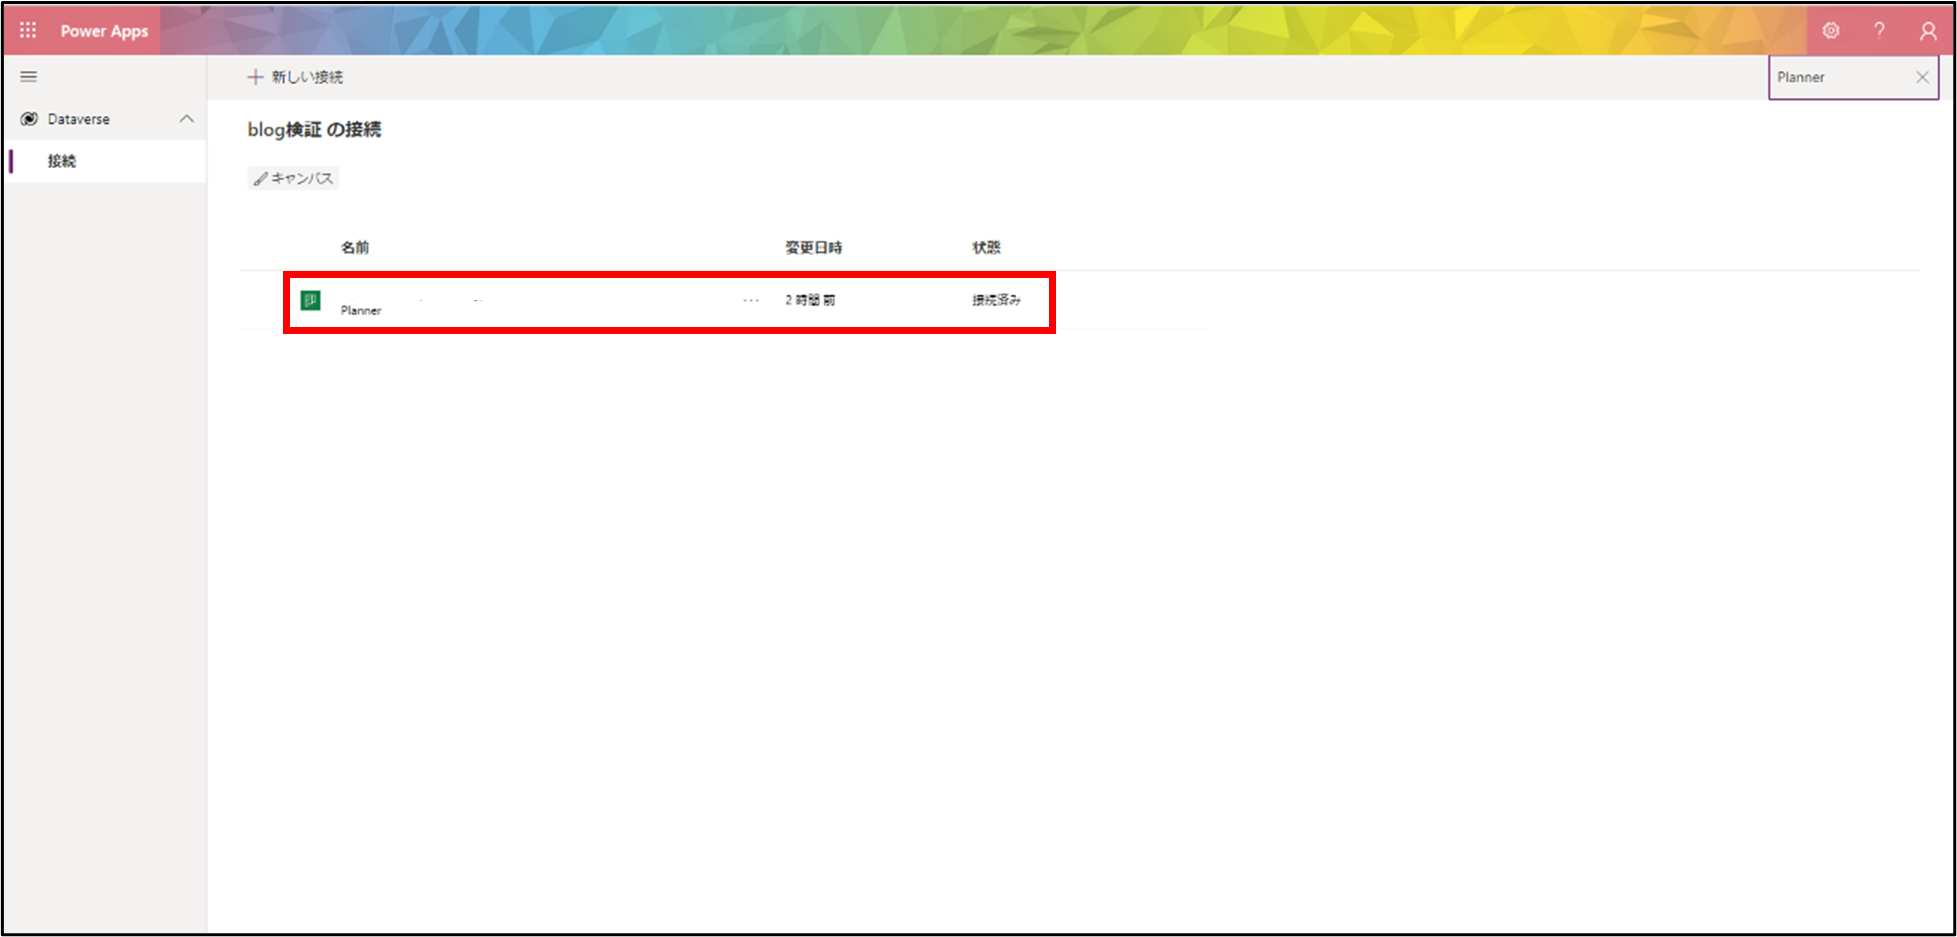
Task: Click the Power Apps title
Action: coord(104,31)
